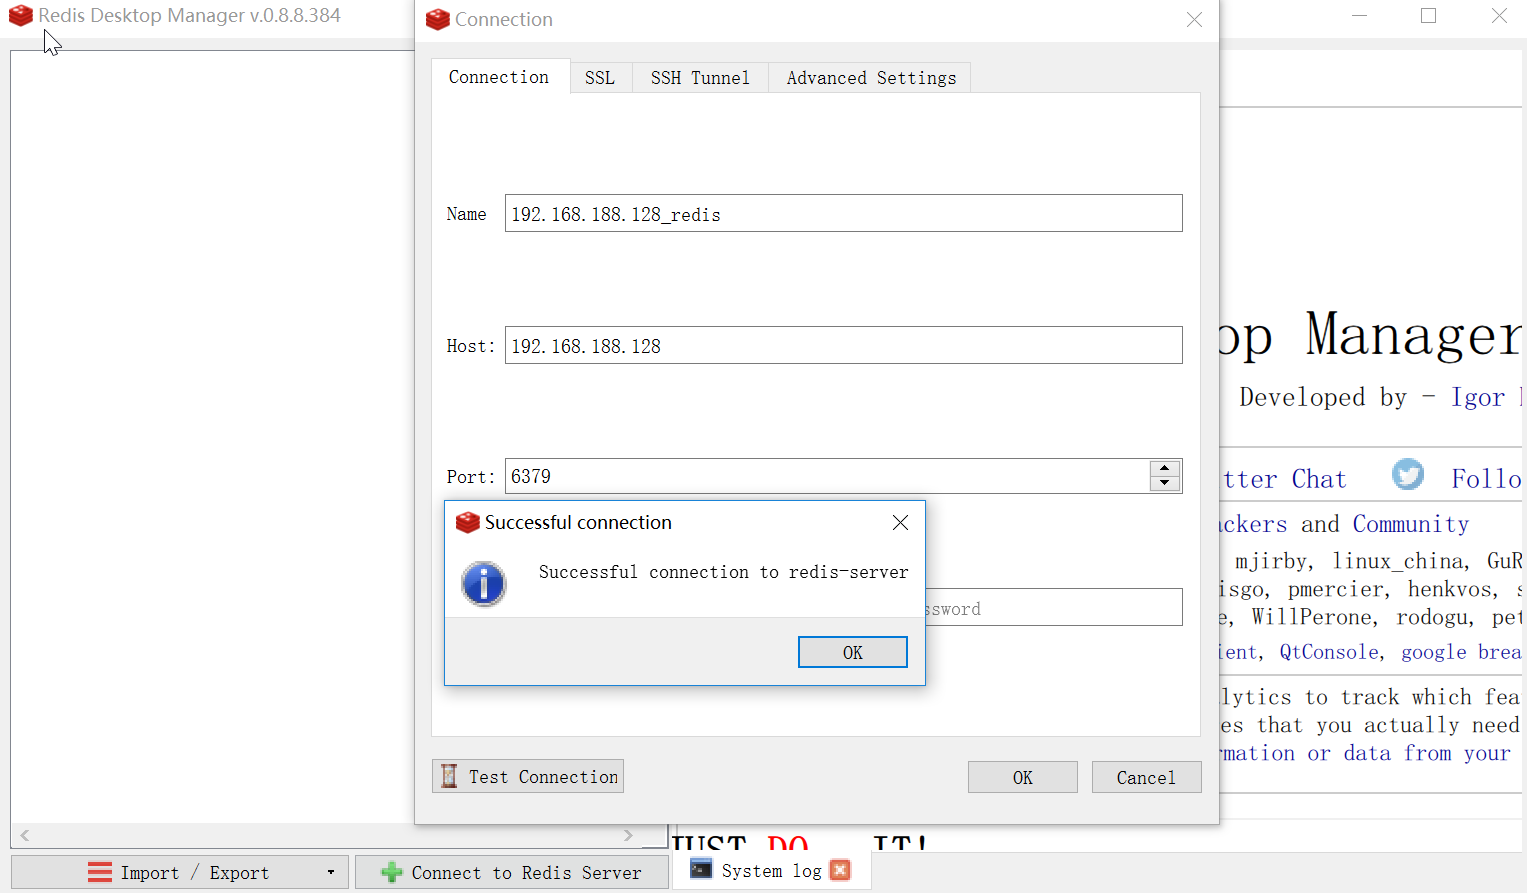
Task: Confirm the Connection dialog with OK
Action: click(x=1022, y=777)
